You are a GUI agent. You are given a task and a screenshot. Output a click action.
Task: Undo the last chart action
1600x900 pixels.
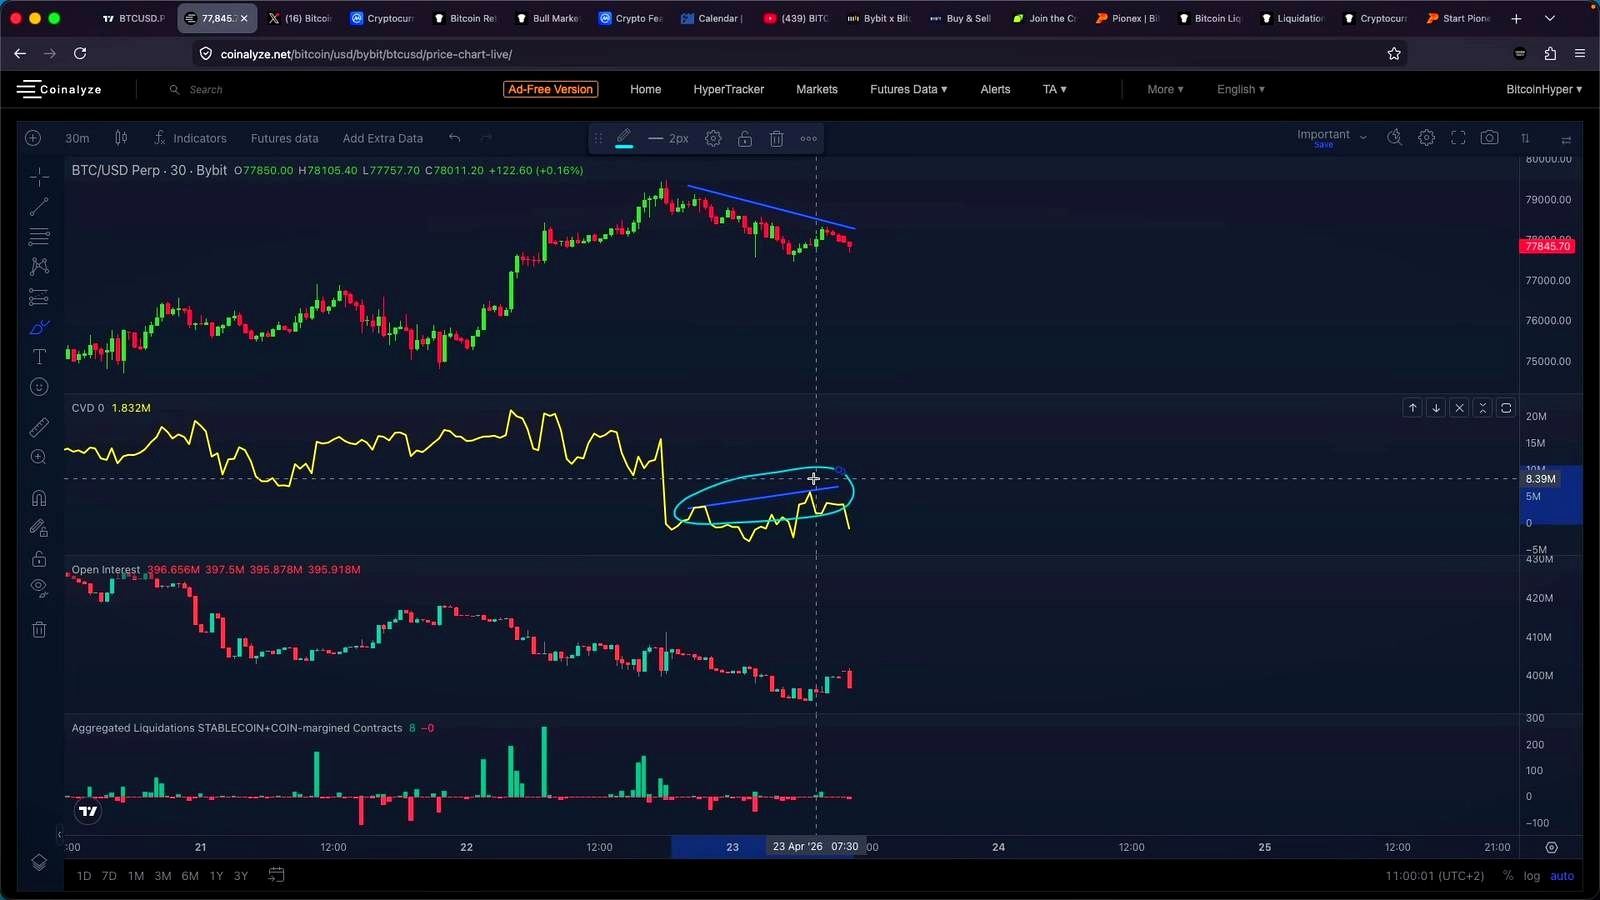pyautogui.click(x=454, y=138)
